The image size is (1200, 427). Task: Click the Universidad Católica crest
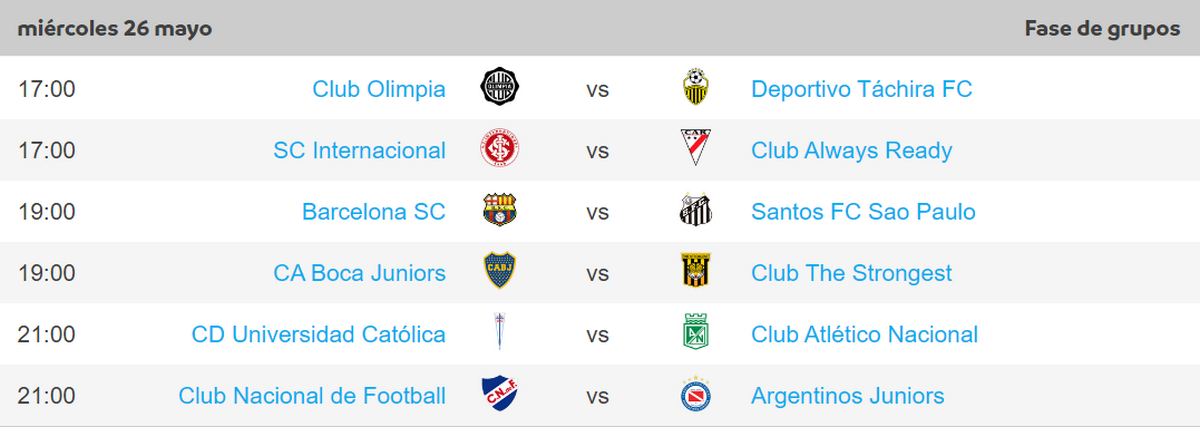coord(499,333)
